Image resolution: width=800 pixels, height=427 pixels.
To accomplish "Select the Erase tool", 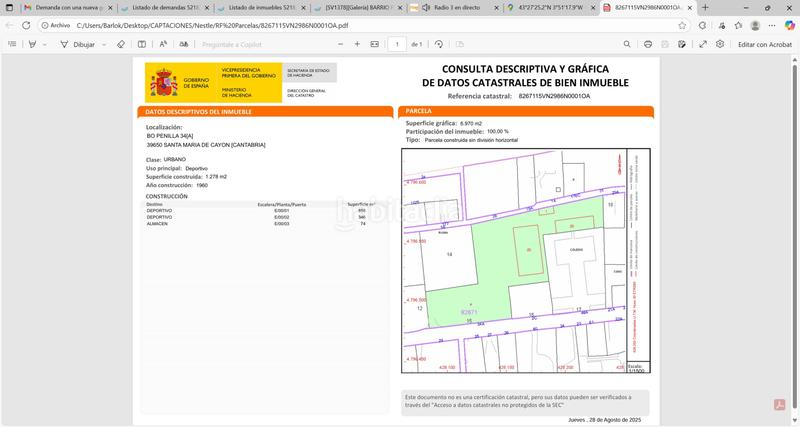I will click(x=121, y=44).
